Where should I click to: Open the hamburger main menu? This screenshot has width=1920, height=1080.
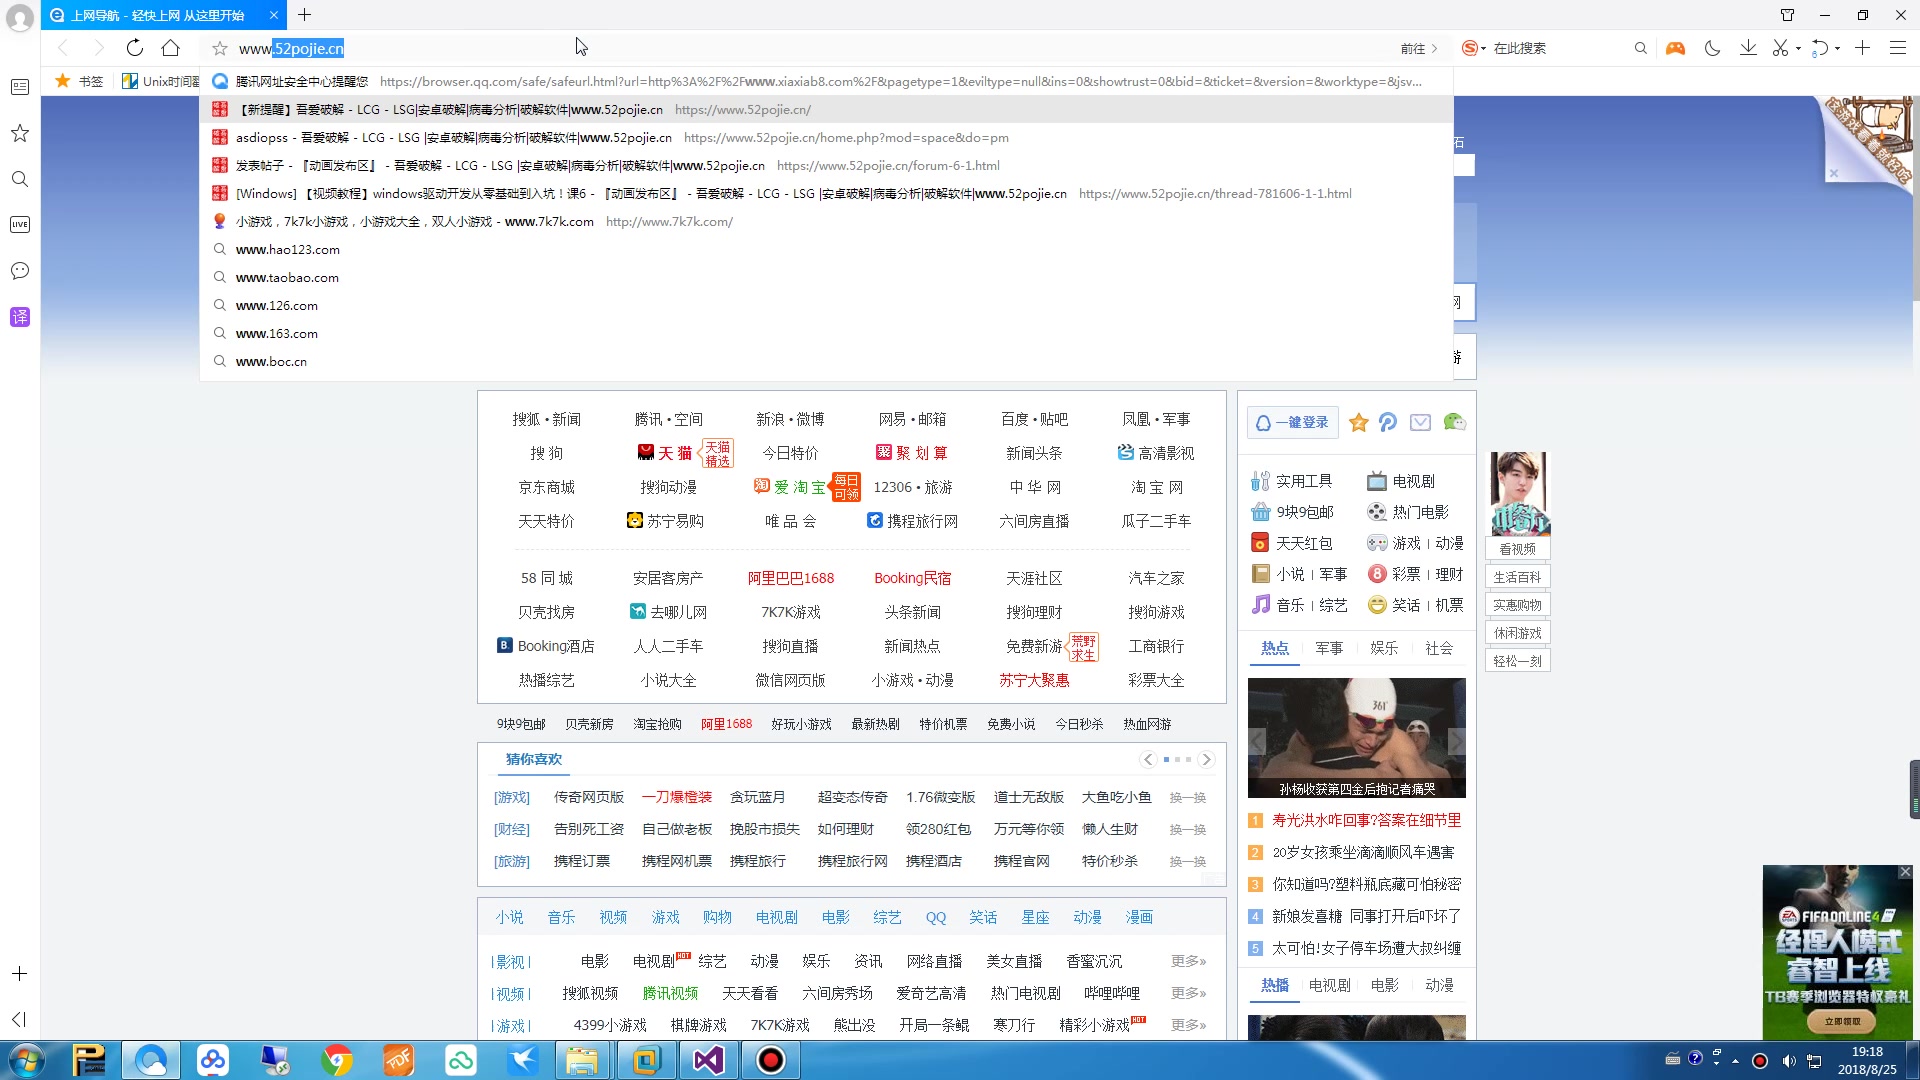pyautogui.click(x=1897, y=48)
